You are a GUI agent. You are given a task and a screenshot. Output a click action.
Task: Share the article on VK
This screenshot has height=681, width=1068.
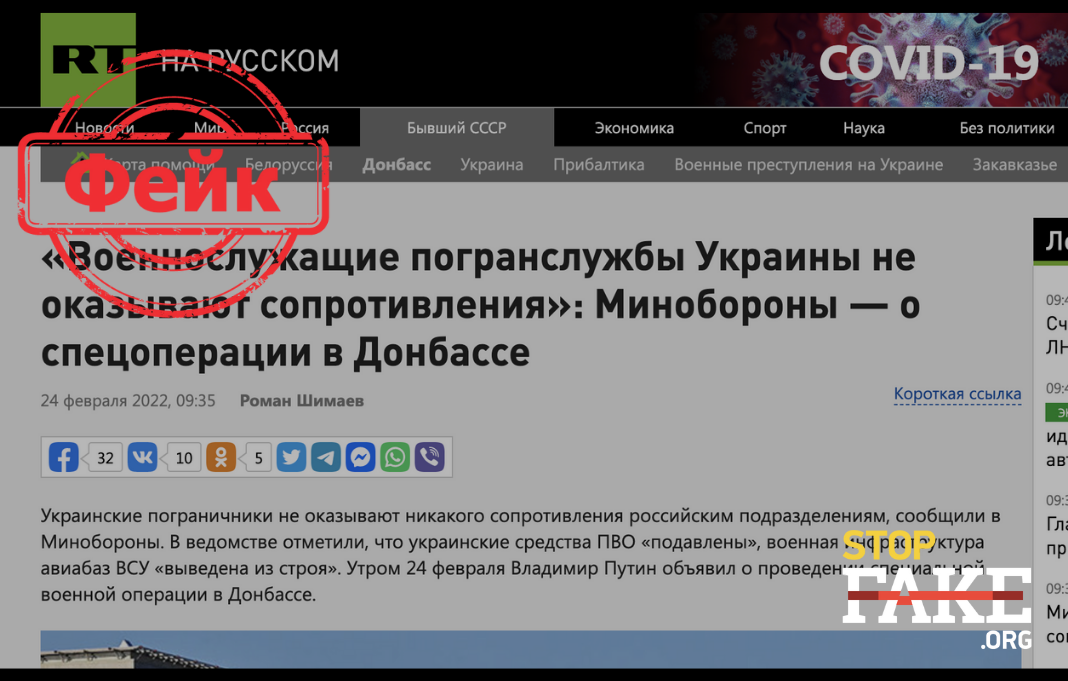(x=142, y=457)
